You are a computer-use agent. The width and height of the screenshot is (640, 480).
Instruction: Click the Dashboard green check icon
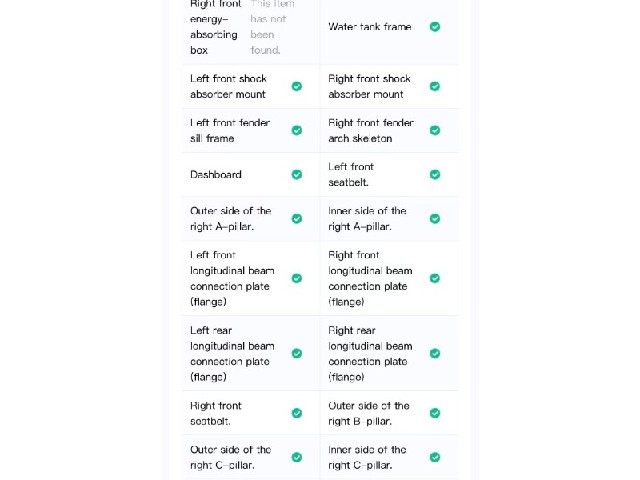click(297, 175)
